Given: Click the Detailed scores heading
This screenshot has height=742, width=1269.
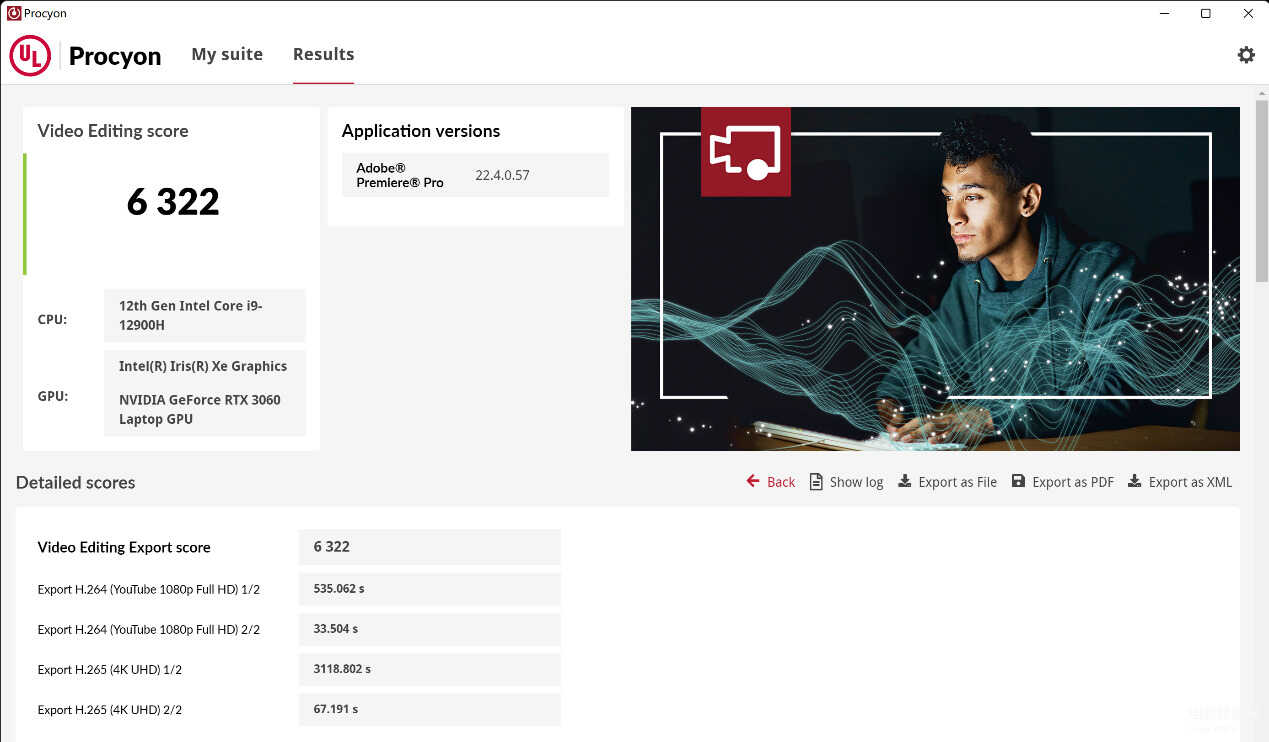Looking at the screenshot, I should [x=76, y=482].
